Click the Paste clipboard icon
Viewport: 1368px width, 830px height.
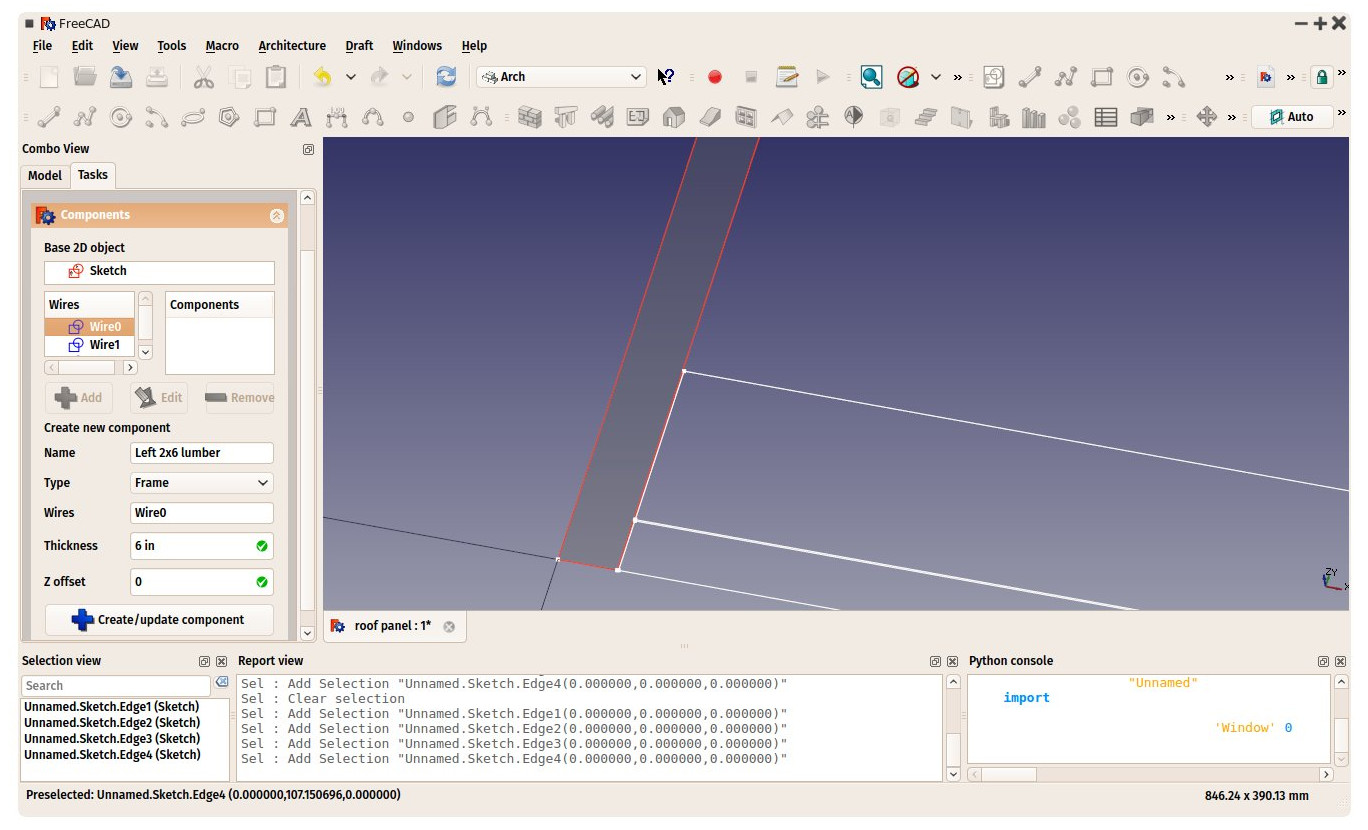(x=276, y=77)
